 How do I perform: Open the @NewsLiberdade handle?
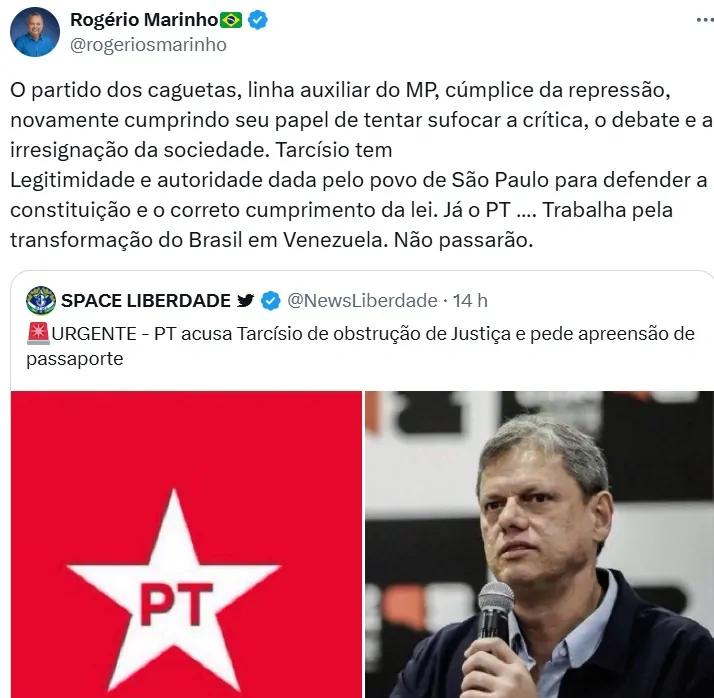[362, 301]
